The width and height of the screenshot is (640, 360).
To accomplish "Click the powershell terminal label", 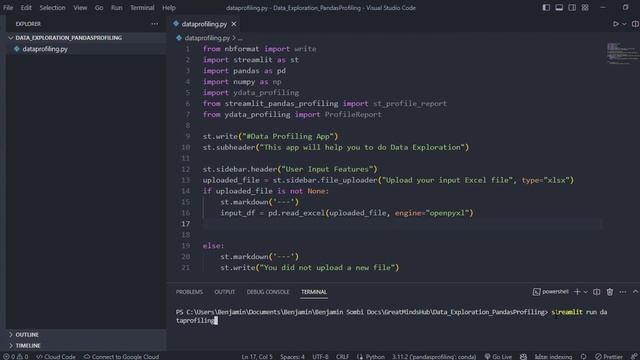I will click(551, 291).
